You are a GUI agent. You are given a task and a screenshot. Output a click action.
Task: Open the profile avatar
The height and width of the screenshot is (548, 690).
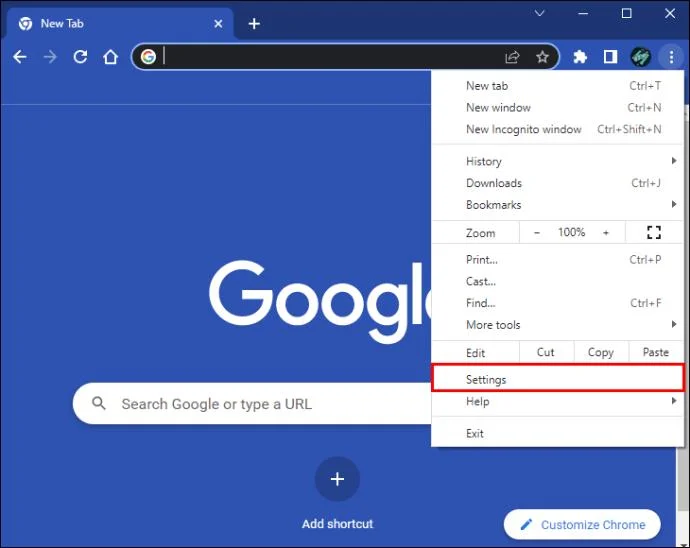tap(641, 57)
